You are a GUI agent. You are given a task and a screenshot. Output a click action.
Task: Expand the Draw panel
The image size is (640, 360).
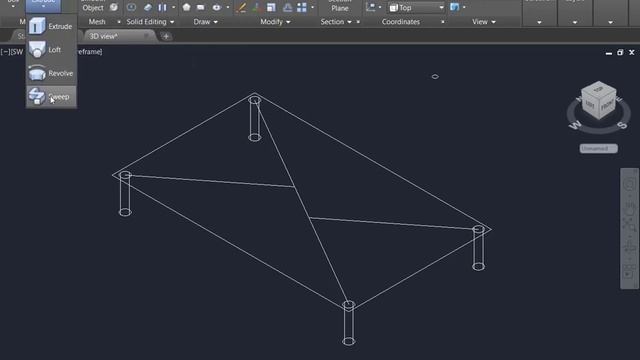pos(205,22)
